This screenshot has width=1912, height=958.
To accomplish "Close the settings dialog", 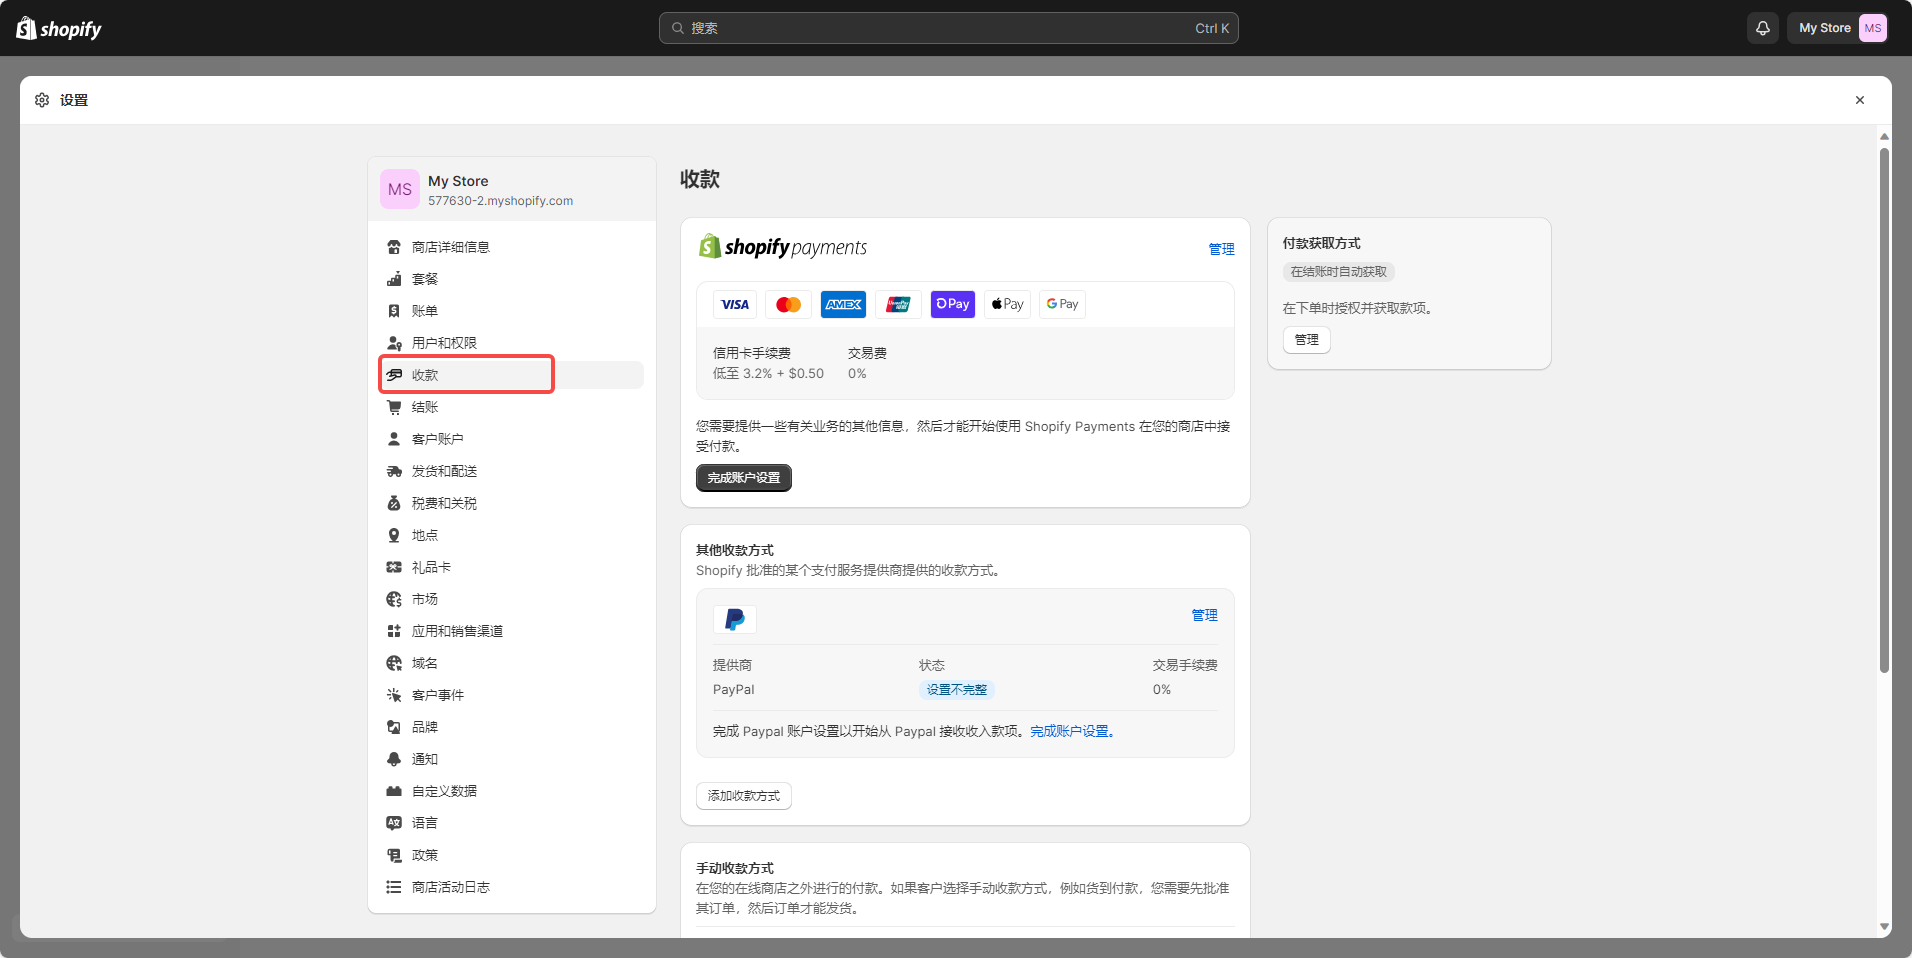I will coord(1860,100).
